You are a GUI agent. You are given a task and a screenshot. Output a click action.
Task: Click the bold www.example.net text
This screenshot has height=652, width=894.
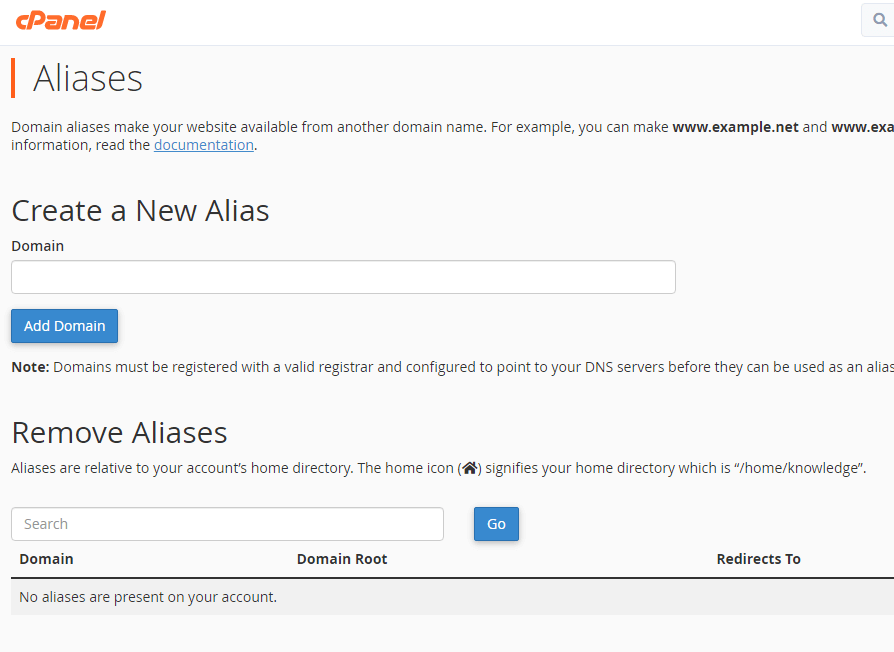(x=735, y=127)
